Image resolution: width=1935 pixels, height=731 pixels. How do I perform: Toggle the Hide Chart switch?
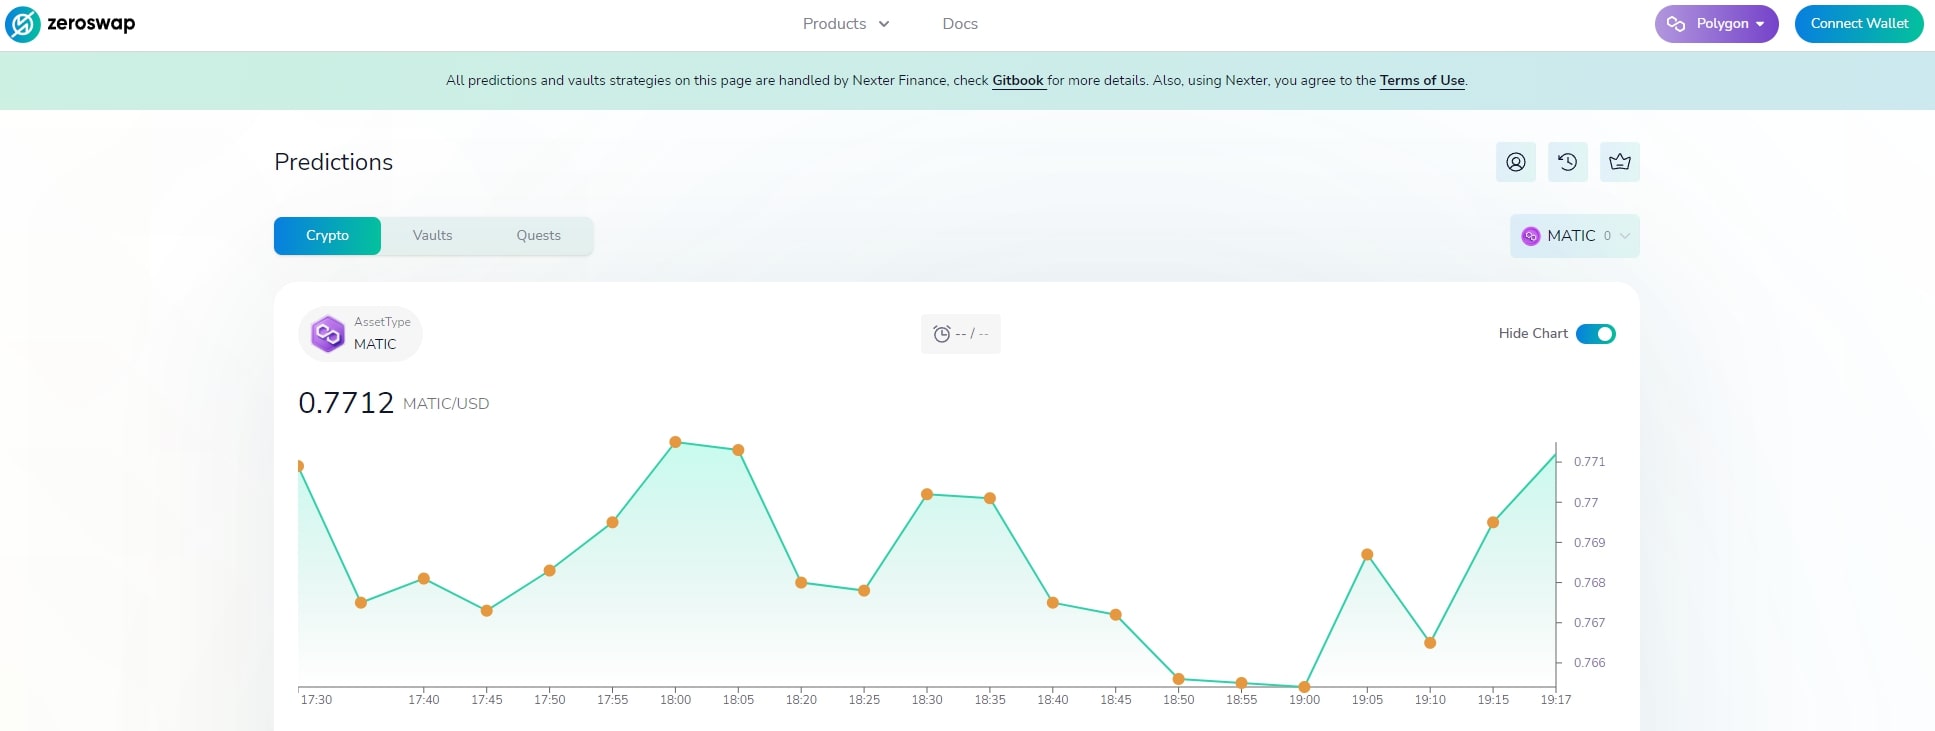[x=1596, y=334]
